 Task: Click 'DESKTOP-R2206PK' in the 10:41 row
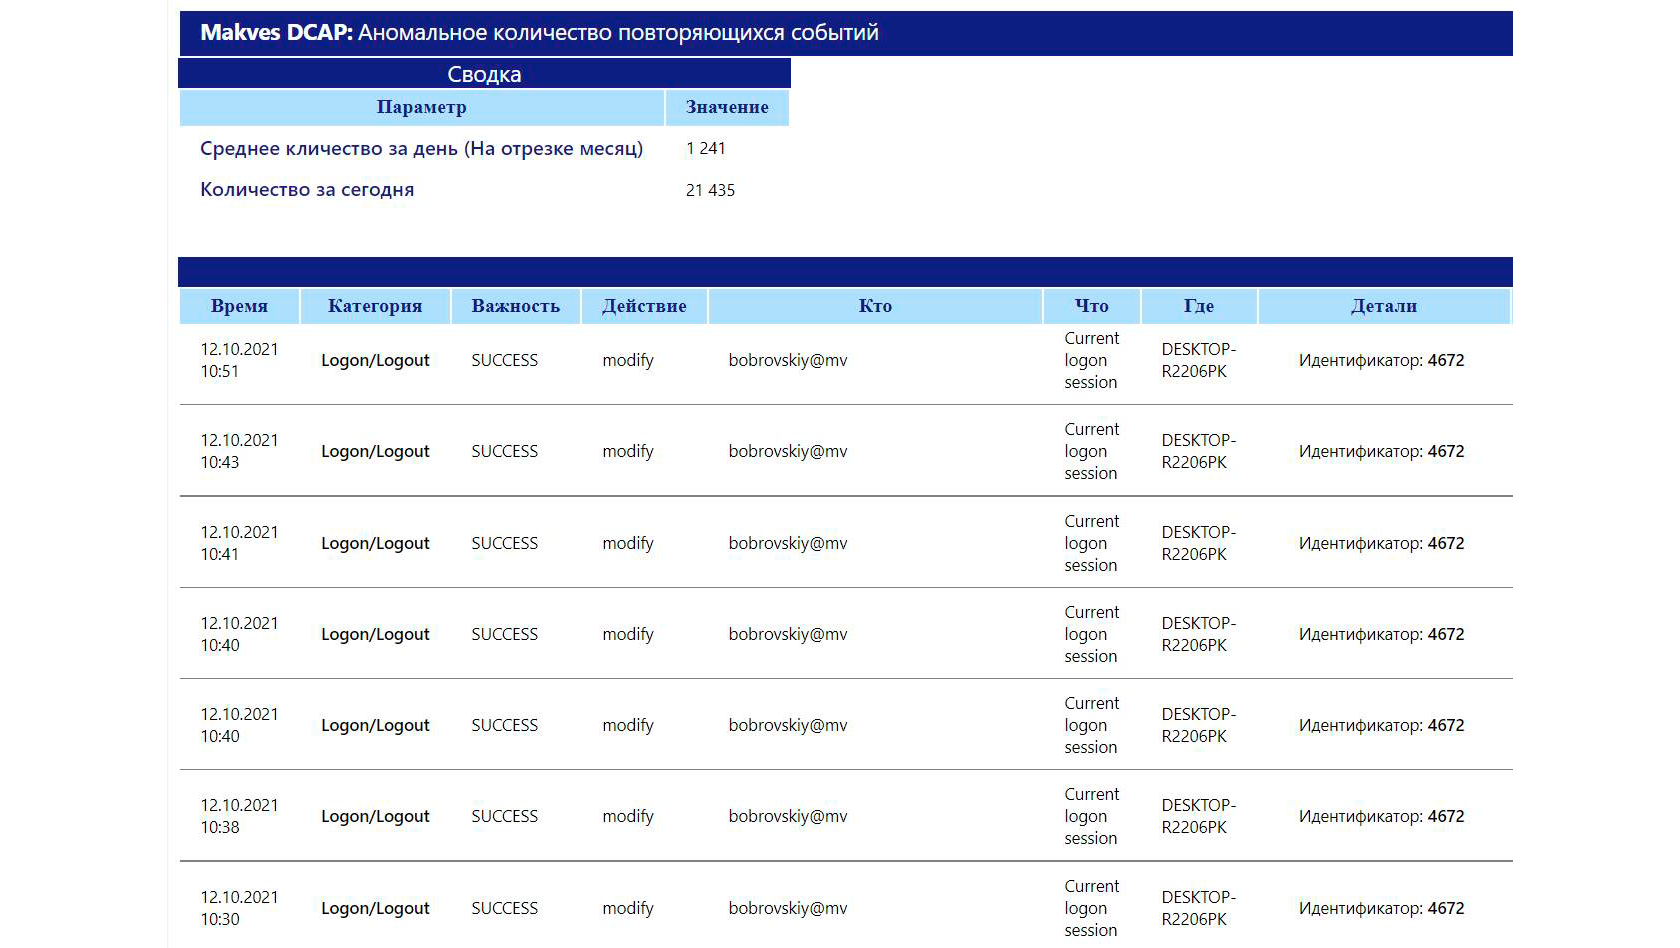click(1199, 543)
